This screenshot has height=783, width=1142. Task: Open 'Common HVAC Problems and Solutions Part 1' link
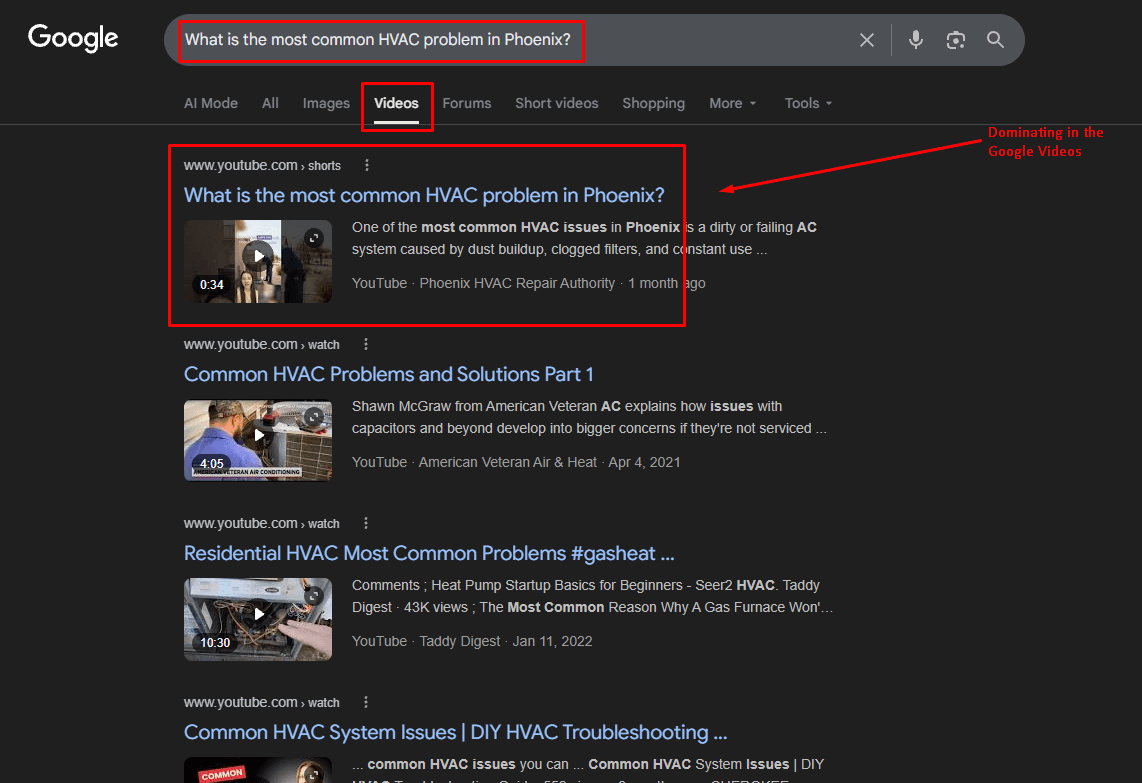point(388,374)
